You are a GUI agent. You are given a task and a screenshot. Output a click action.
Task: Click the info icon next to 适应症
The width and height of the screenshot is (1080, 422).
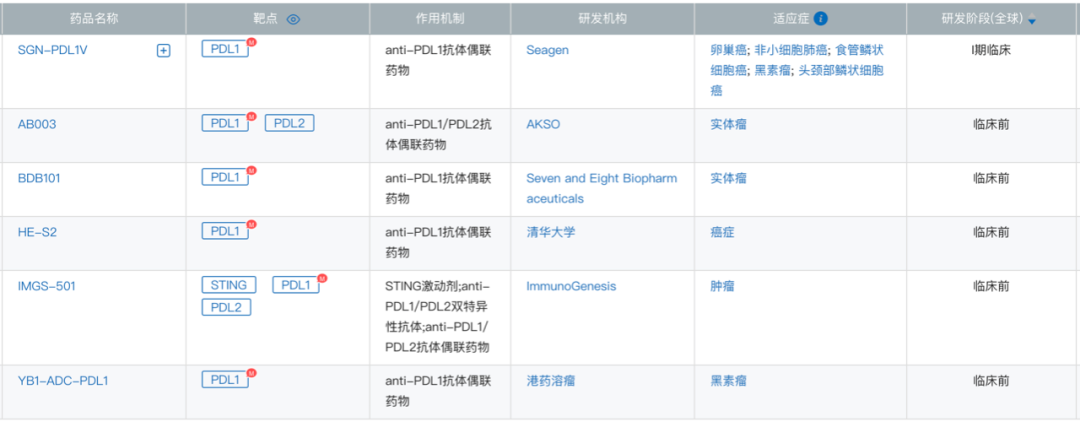(x=820, y=19)
